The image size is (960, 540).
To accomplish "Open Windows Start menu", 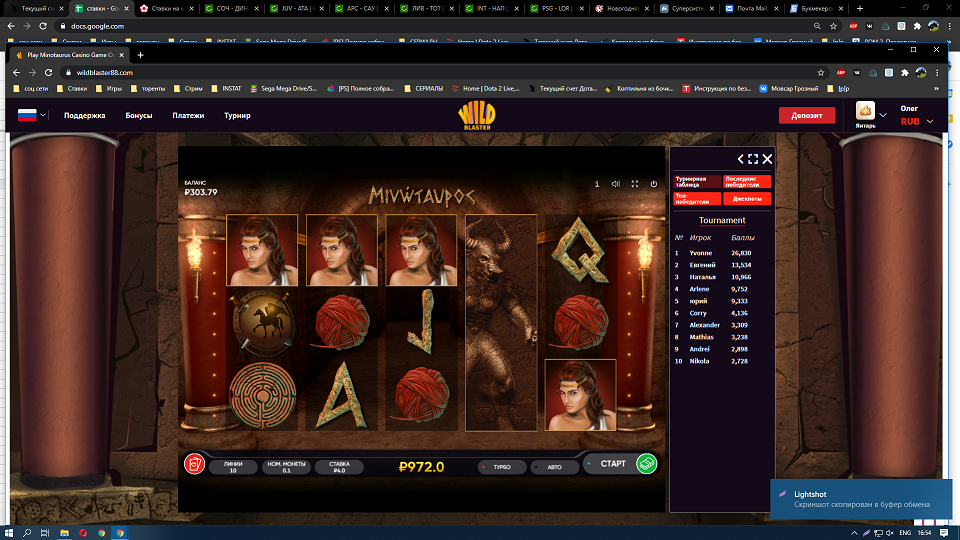I will 9,533.
